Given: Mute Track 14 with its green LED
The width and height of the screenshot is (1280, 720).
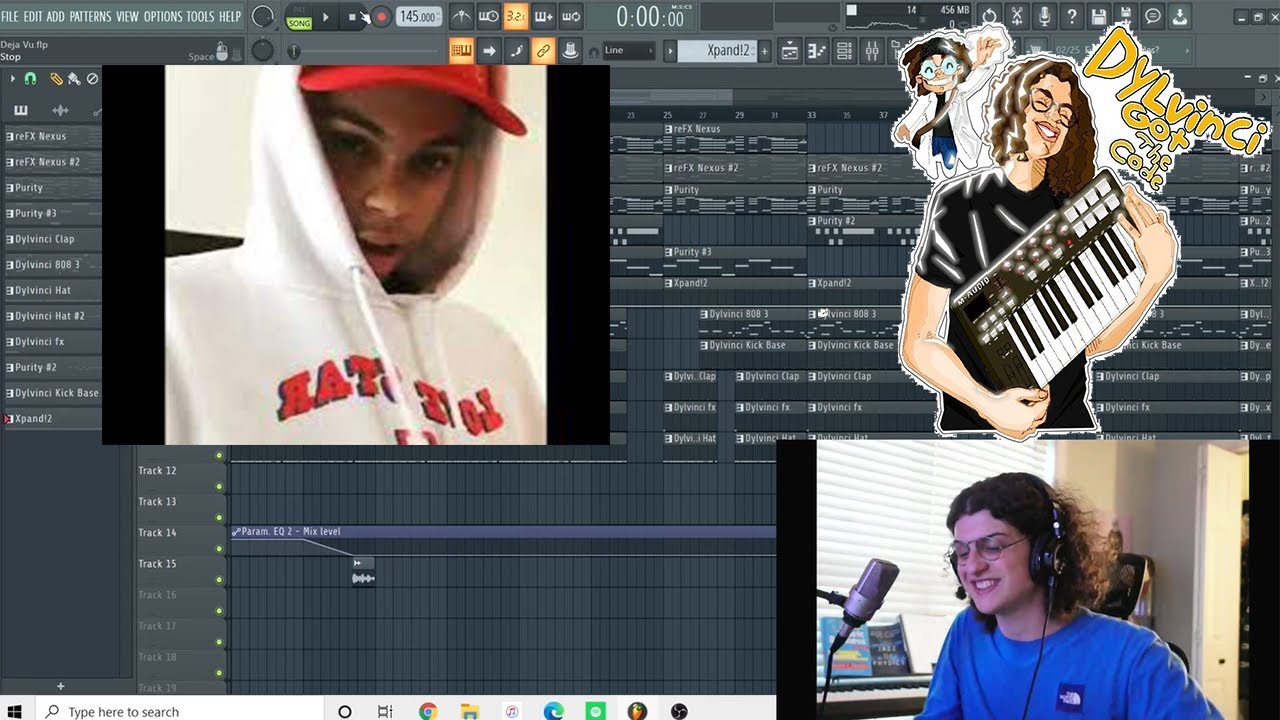Looking at the screenshot, I should pos(219,549).
